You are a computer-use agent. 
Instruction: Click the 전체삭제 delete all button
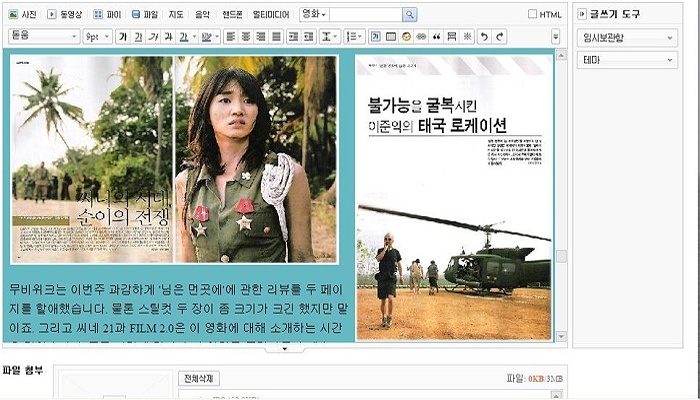[199, 379]
